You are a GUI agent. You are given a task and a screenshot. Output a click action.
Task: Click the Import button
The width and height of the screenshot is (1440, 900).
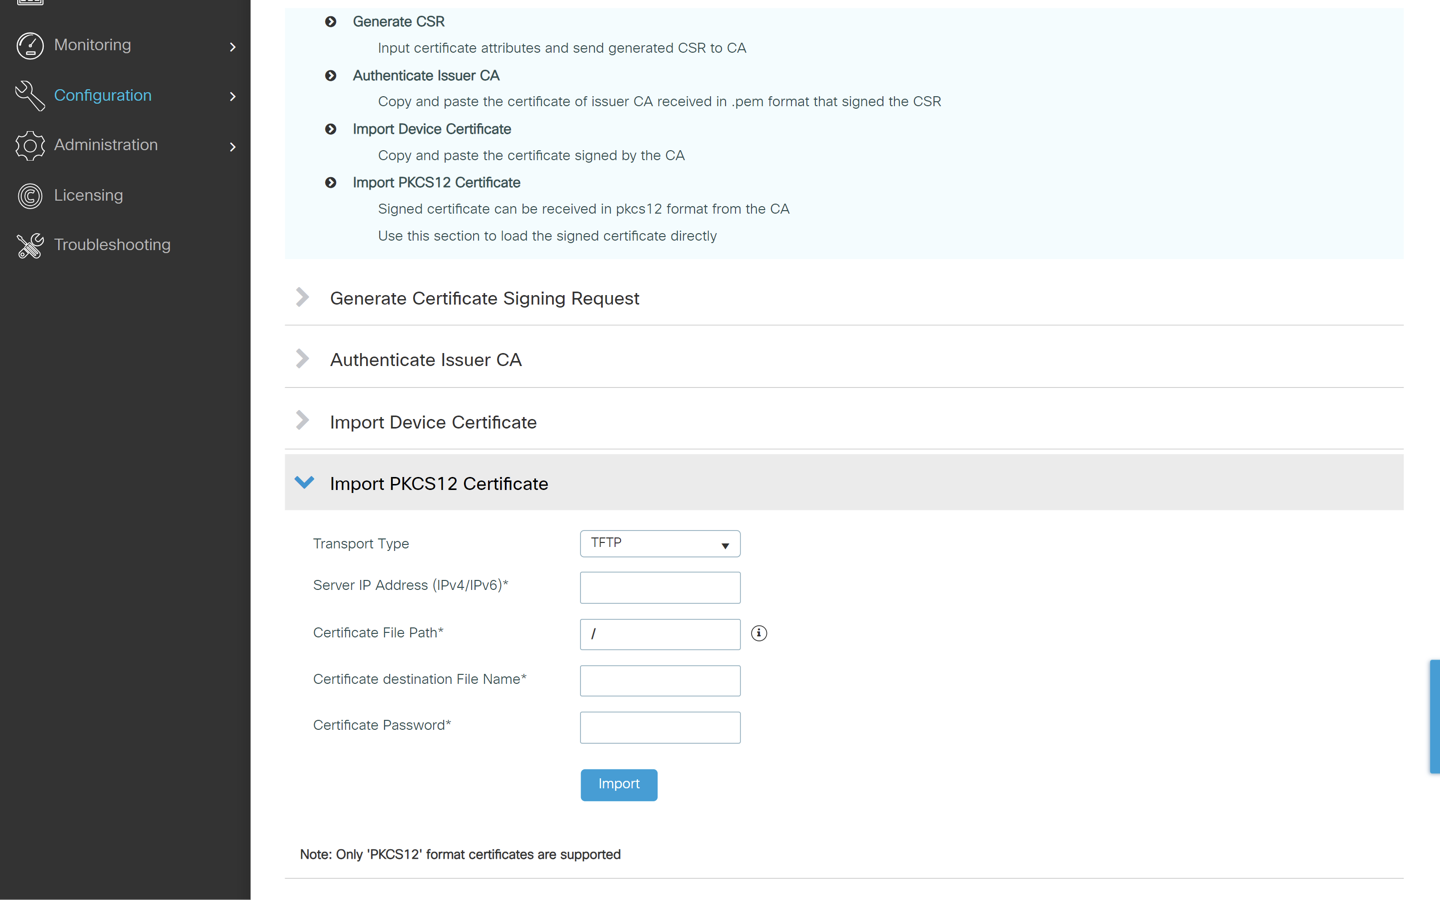click(x=618, y=785)
